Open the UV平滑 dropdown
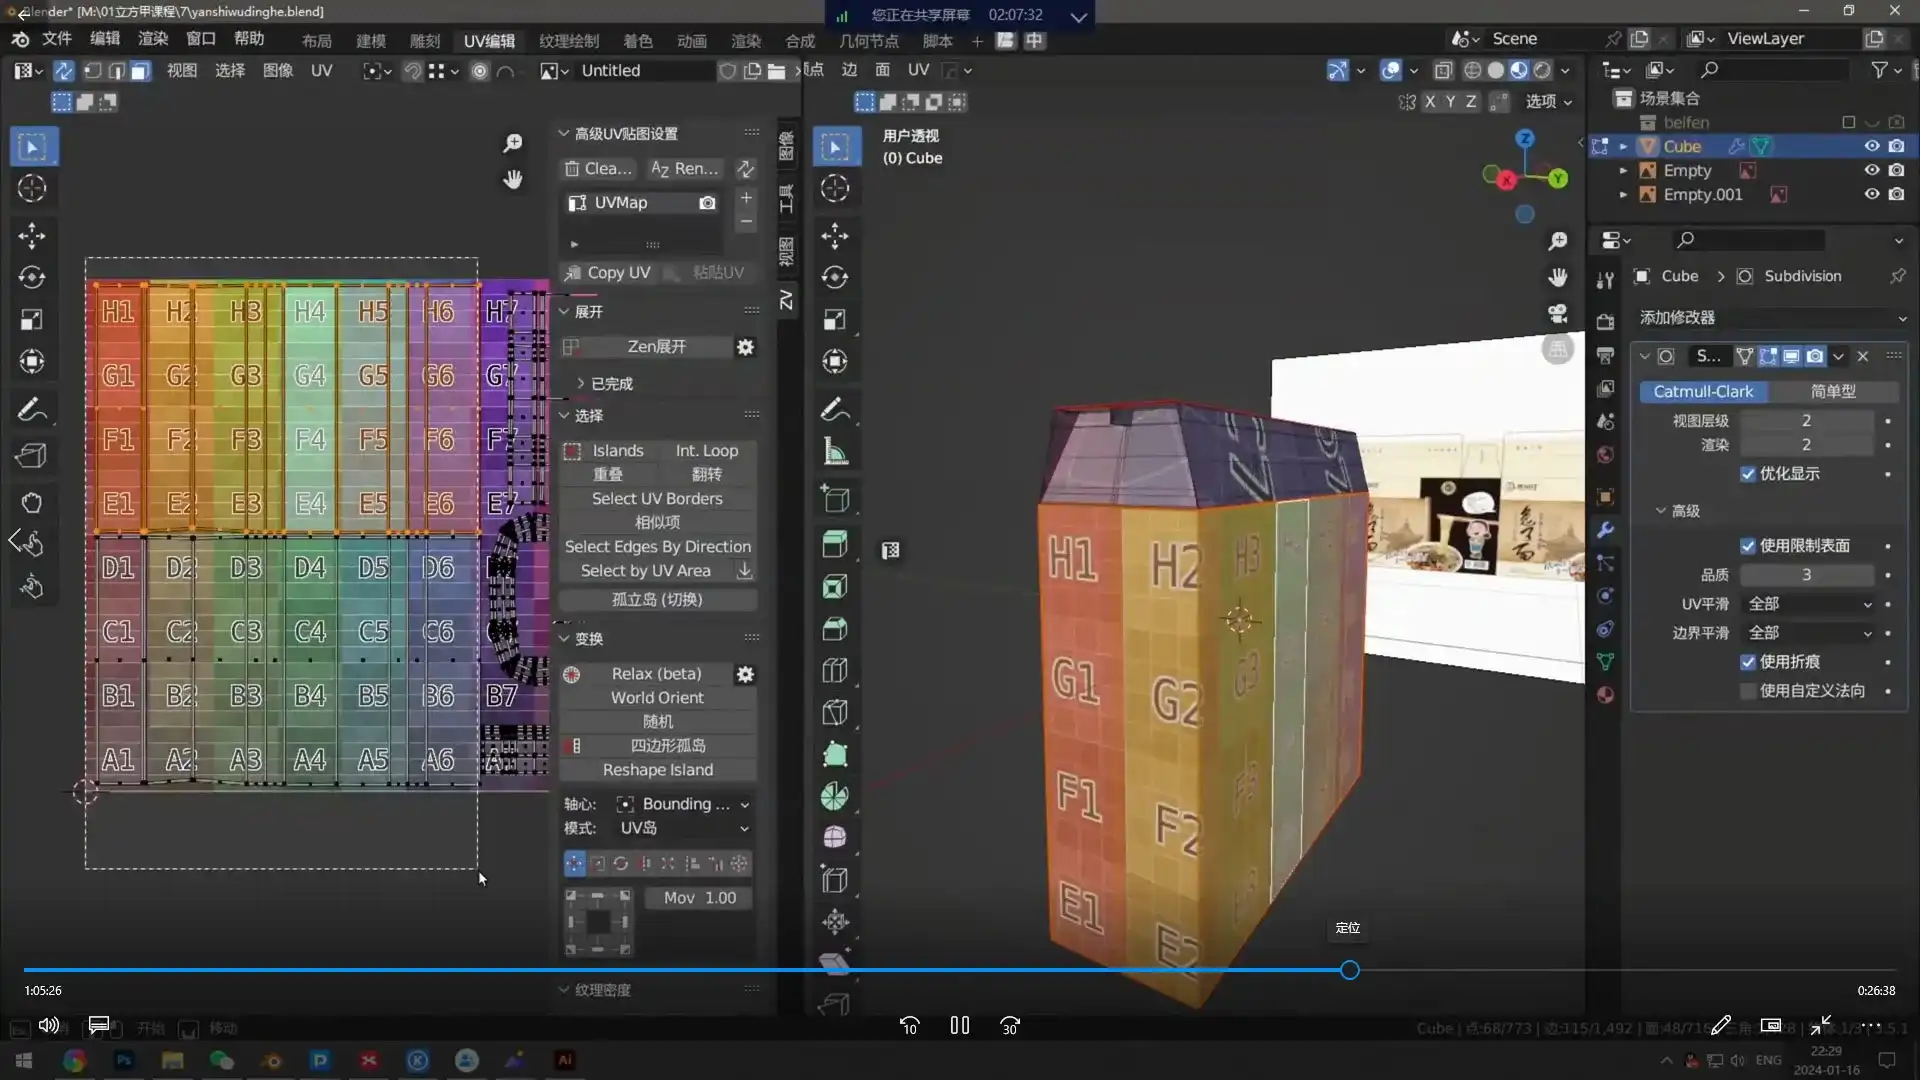This screenshot has height=1080, width=1920. point(1809,604)
